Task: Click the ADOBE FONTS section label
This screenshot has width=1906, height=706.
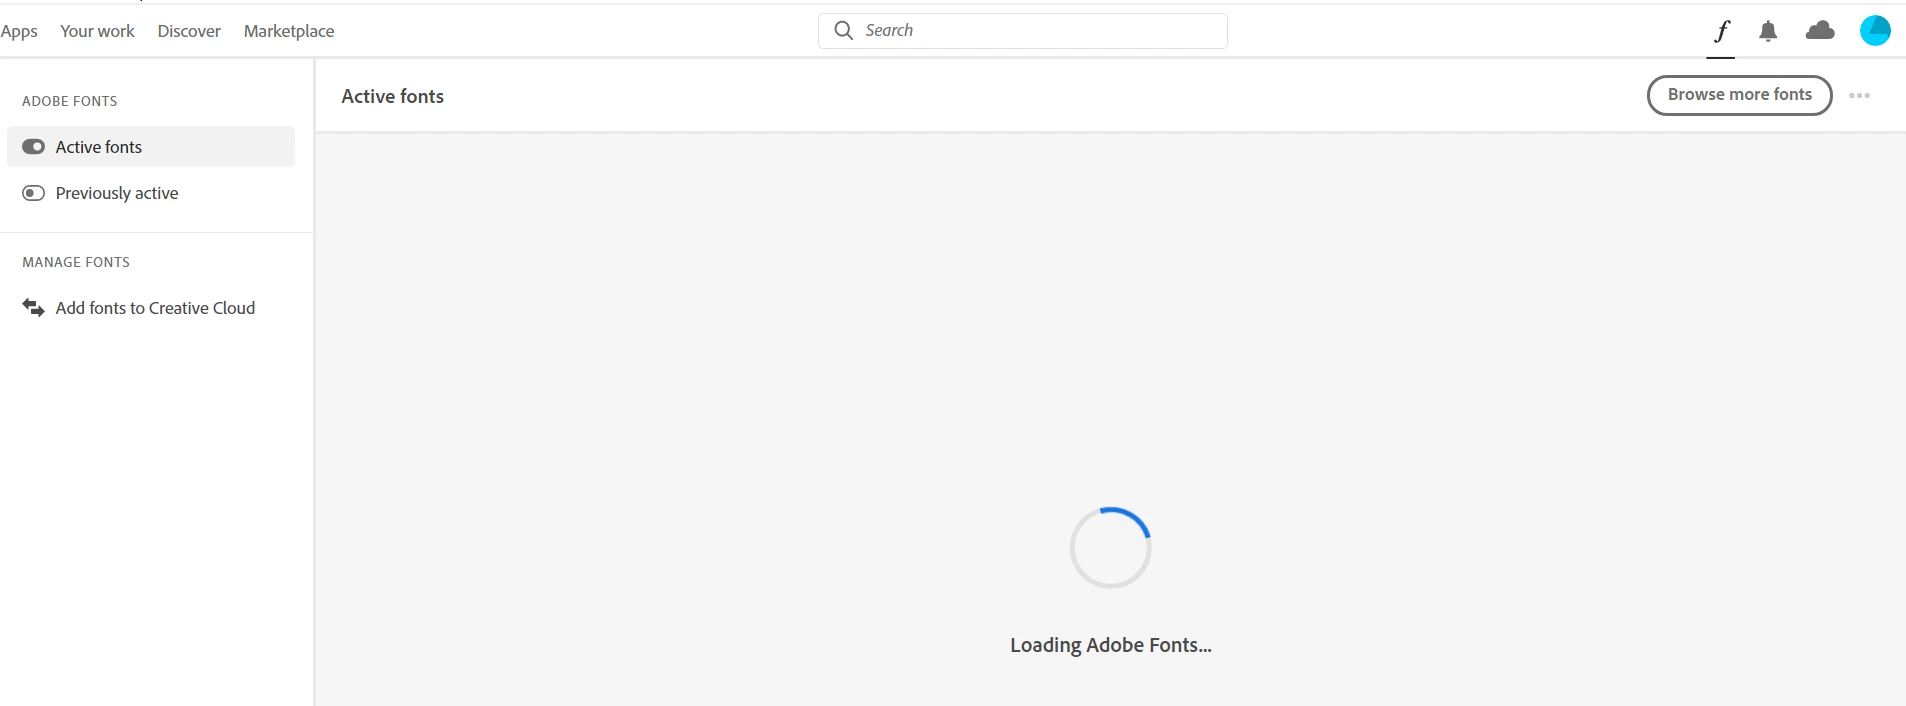Action: click(x=70, y=101)
